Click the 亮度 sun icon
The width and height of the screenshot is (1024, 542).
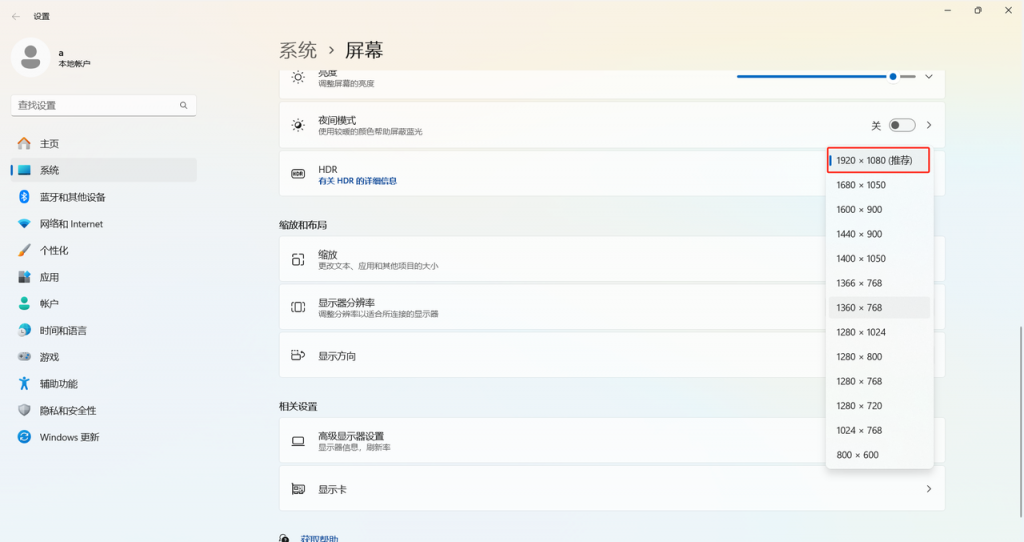[298, 77]
